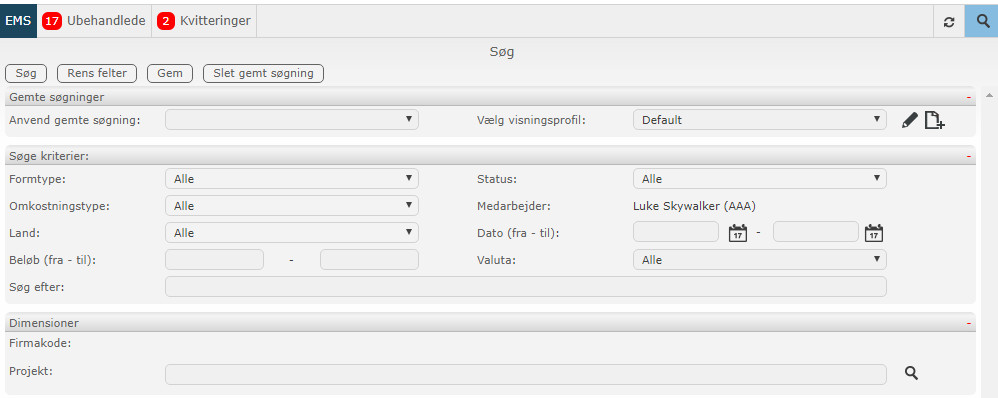
Task: Open the search magnifier in the top-right corner
Action: [983, 21]
